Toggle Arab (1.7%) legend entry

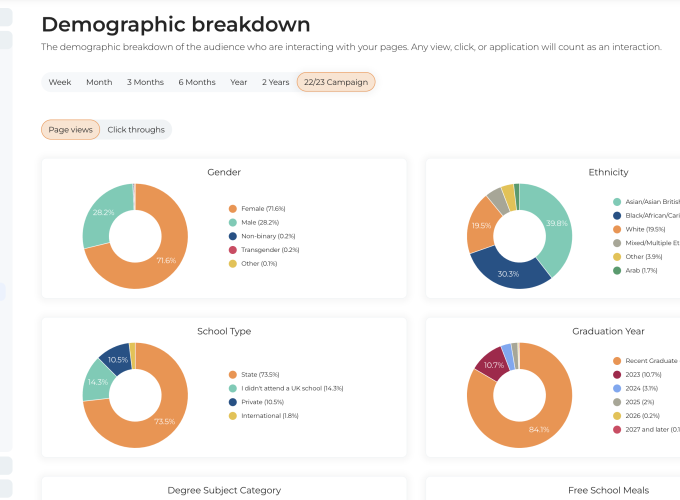coord(635,271)
